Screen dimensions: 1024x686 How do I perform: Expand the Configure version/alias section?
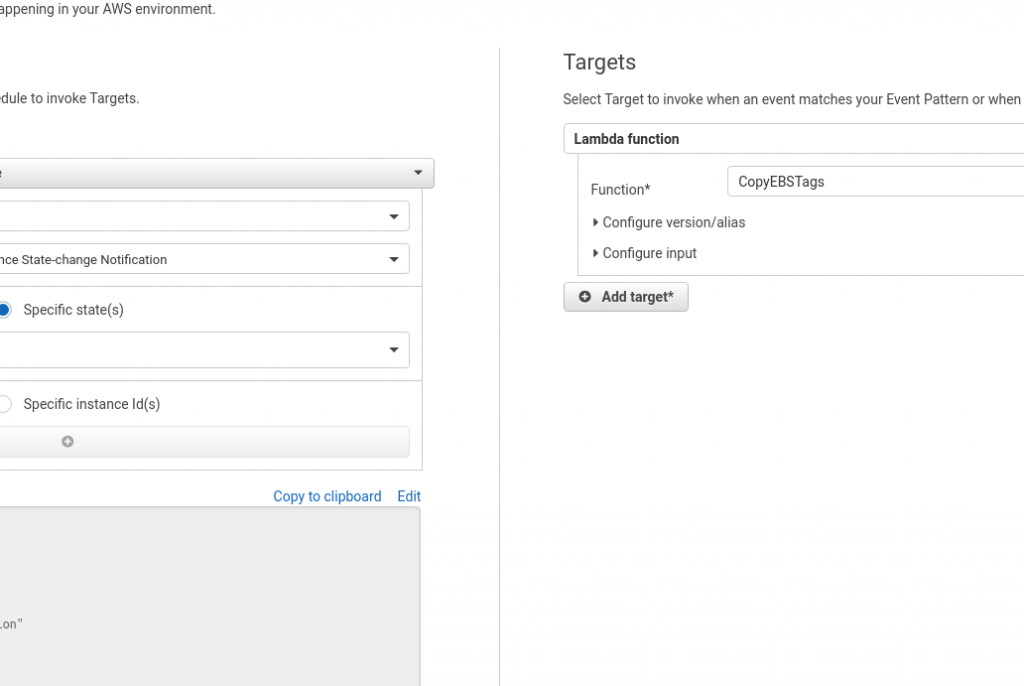(670, 222)
